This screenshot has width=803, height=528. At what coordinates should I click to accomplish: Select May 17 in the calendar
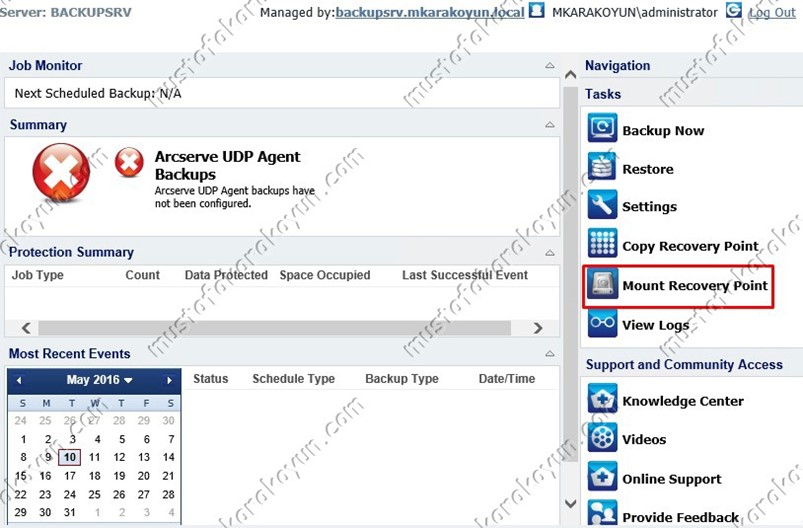tap(70, 476)
